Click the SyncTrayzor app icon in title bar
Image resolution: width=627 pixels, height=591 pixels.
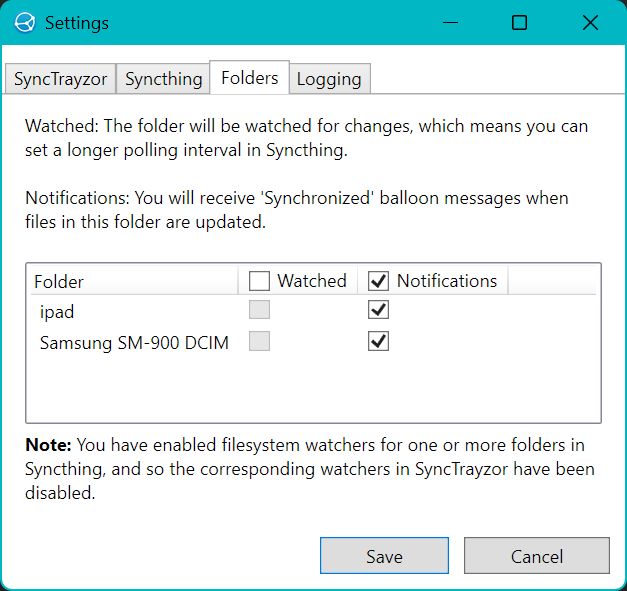click(25, 22)
